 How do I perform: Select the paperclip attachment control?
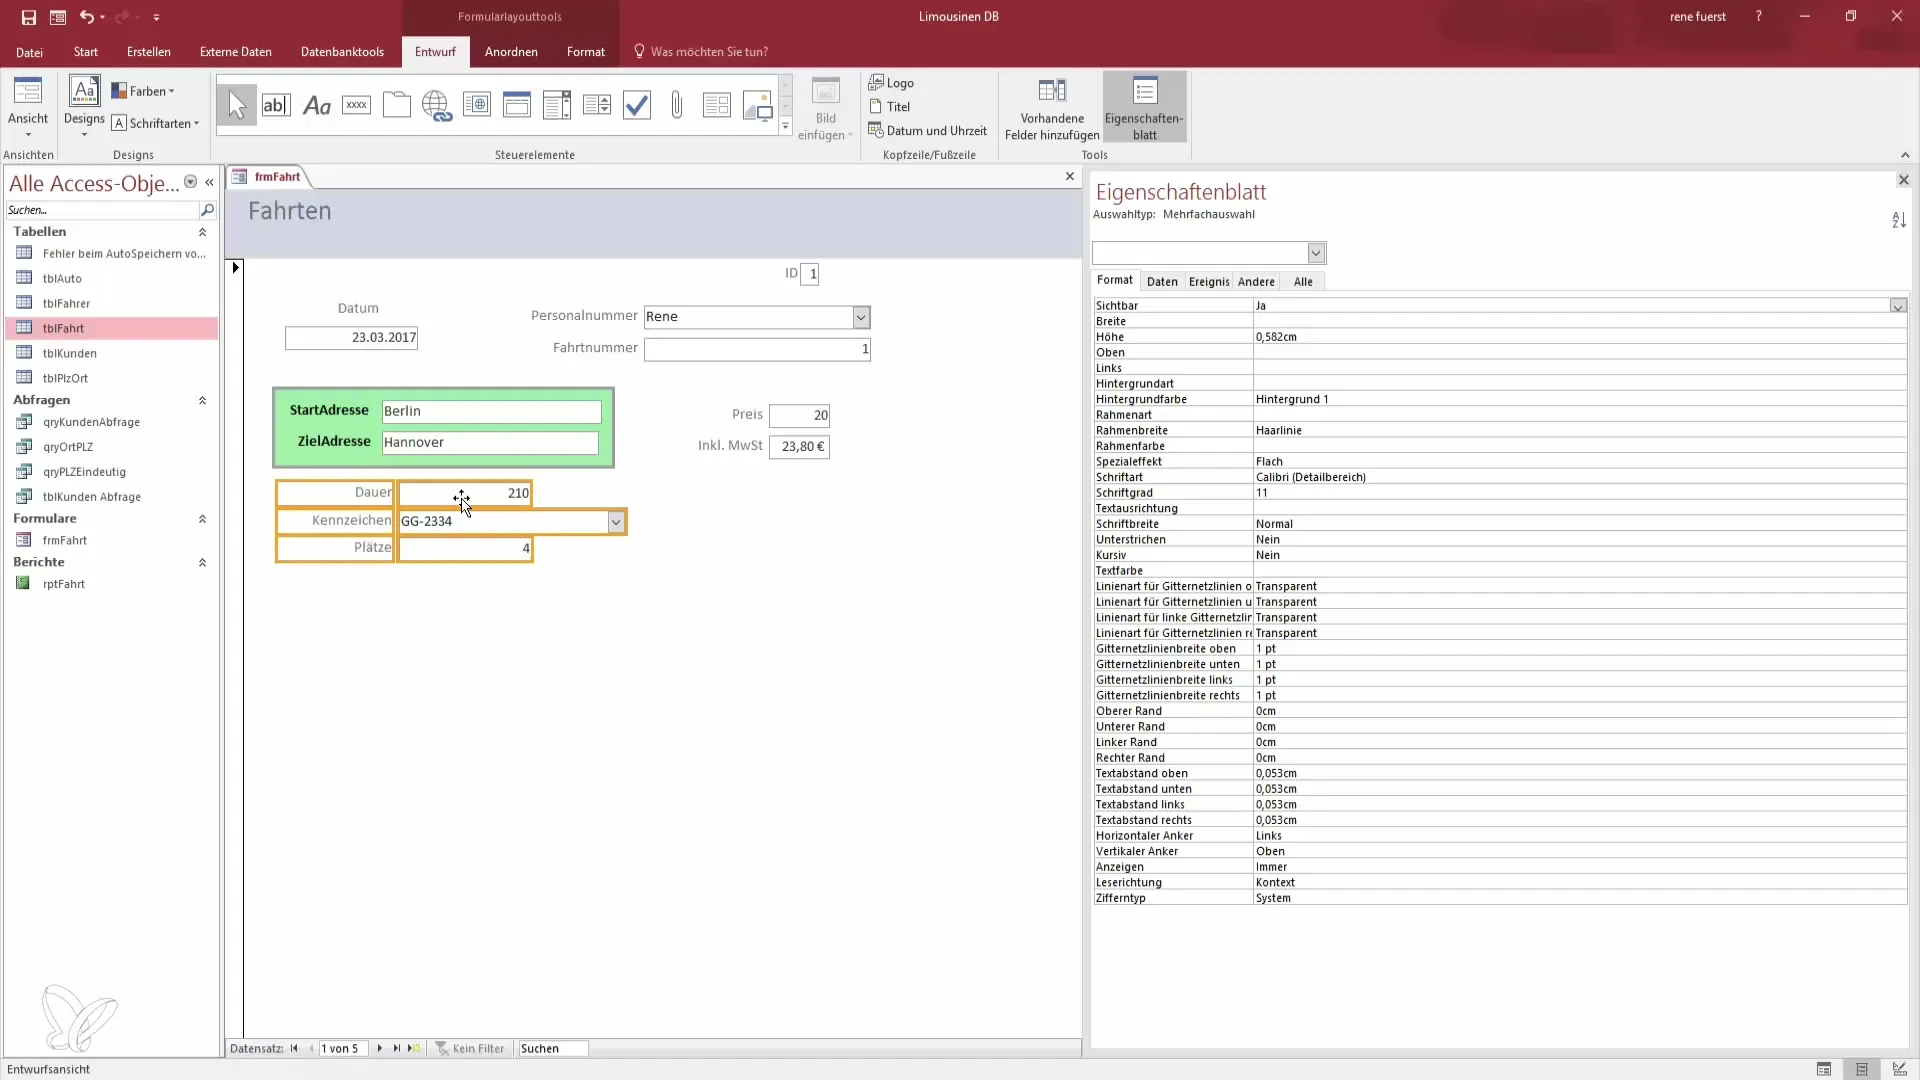677,105
